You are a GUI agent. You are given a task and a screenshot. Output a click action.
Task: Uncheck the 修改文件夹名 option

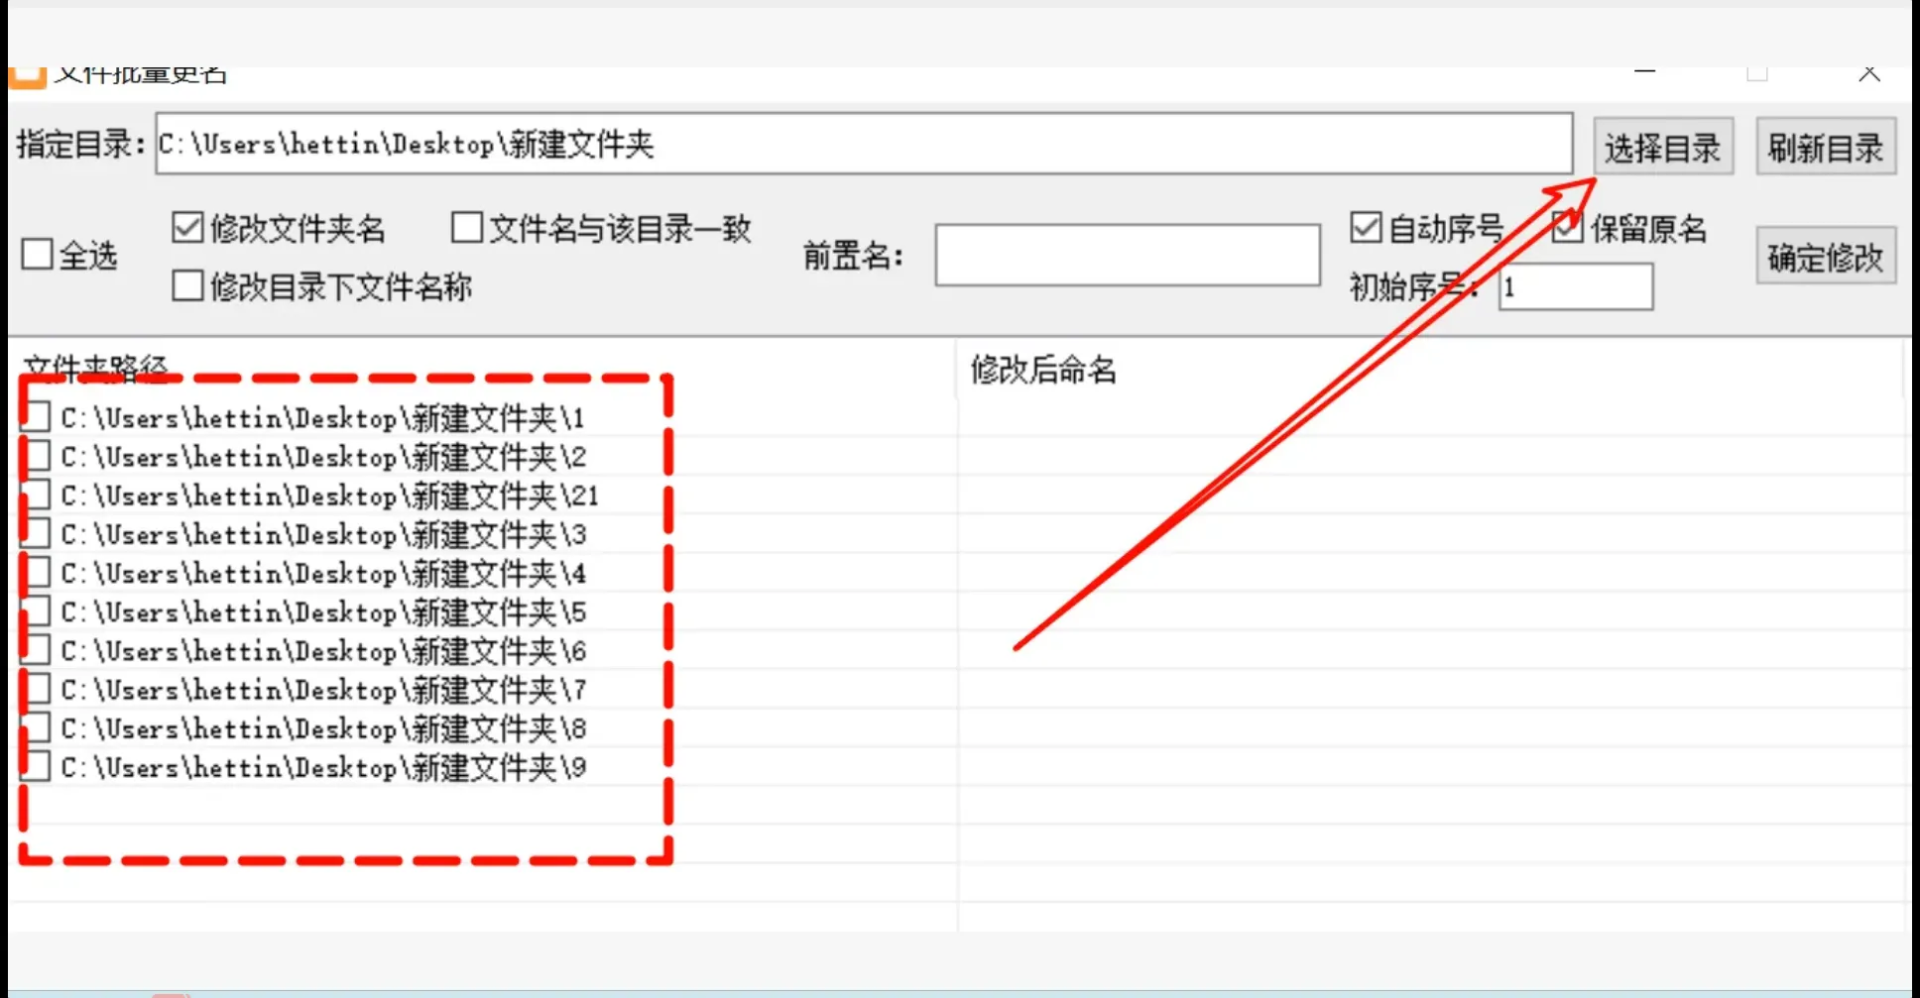coord(187,227)
